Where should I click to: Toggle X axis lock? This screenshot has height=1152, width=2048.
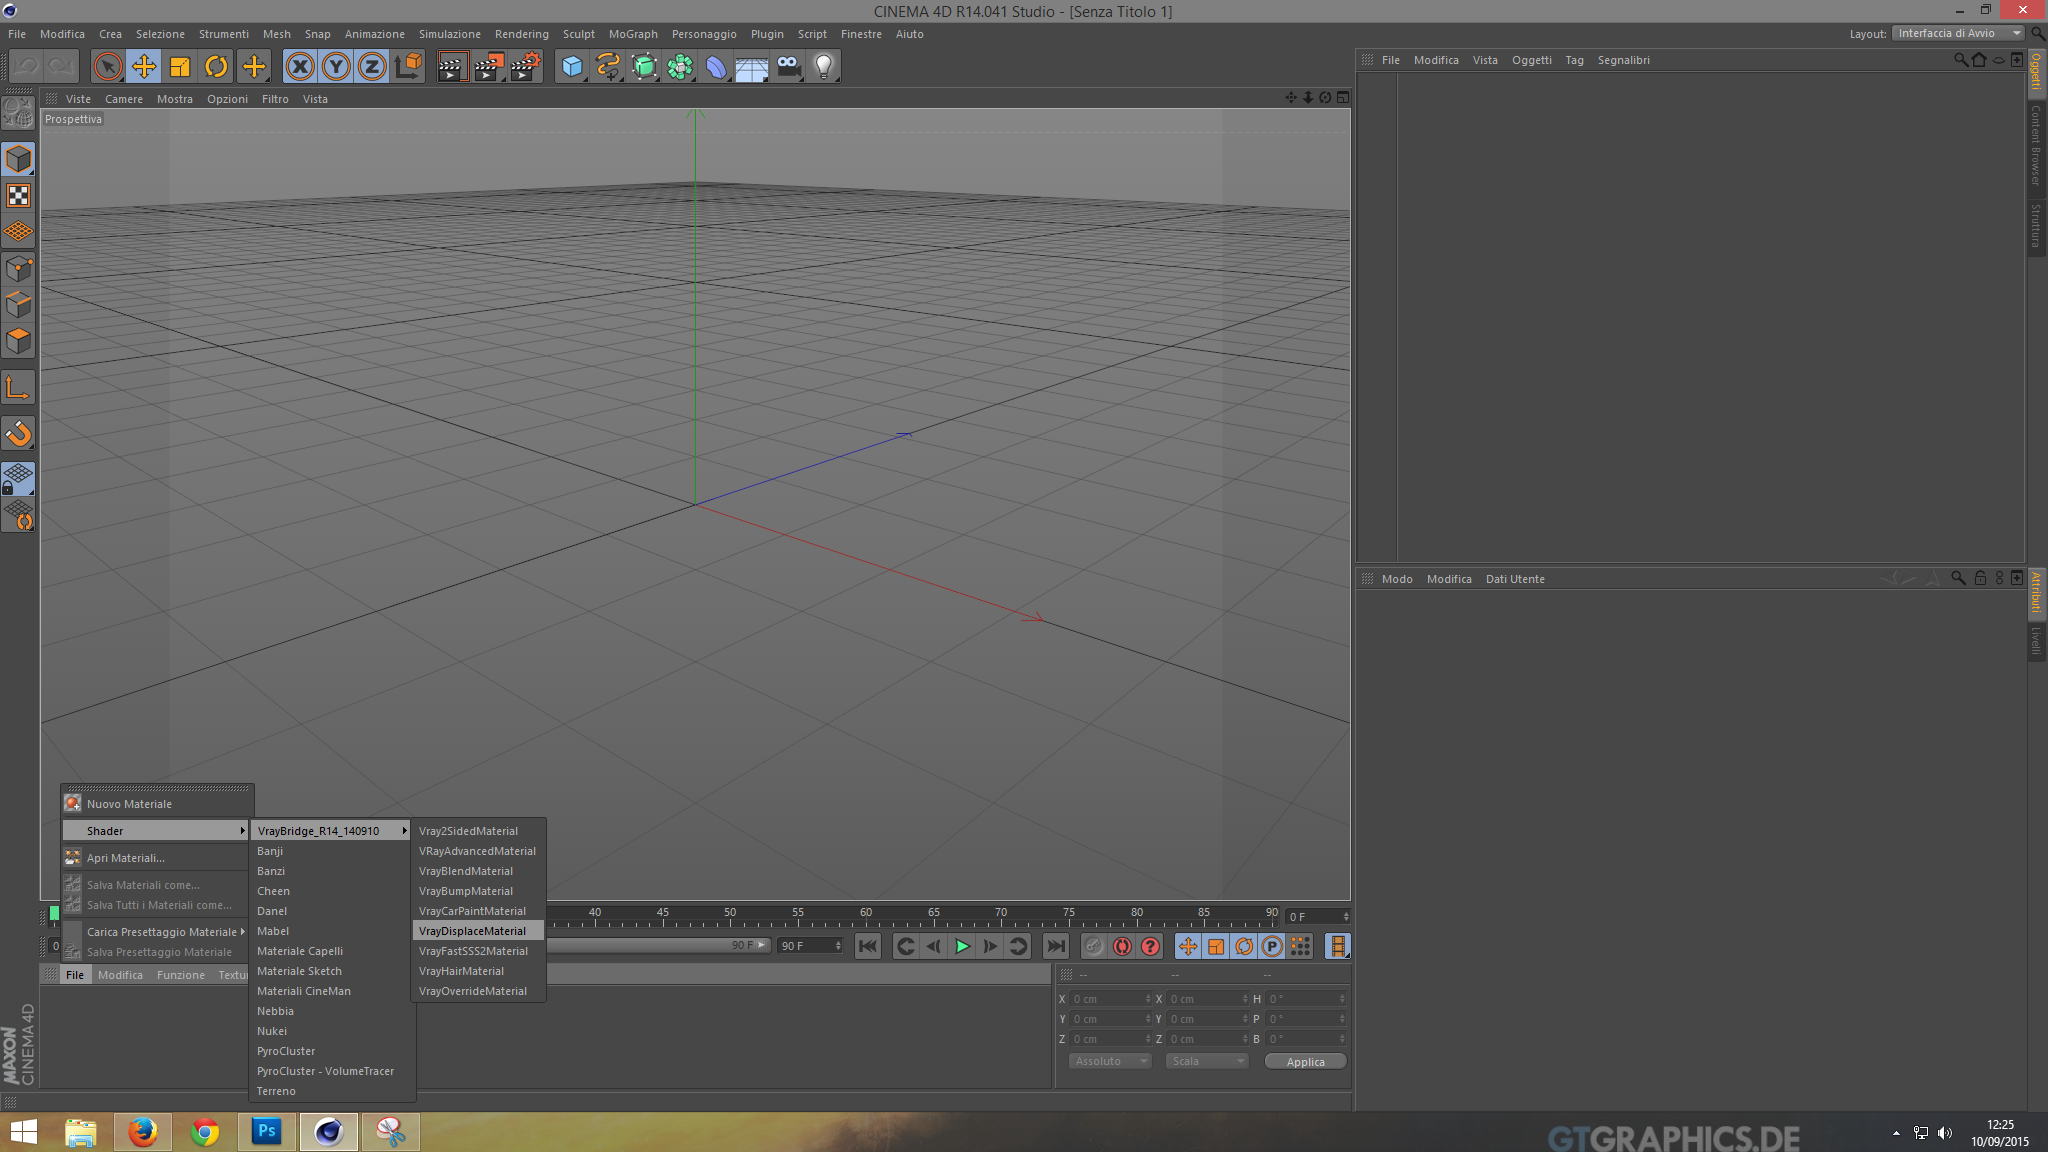point(299,67)
